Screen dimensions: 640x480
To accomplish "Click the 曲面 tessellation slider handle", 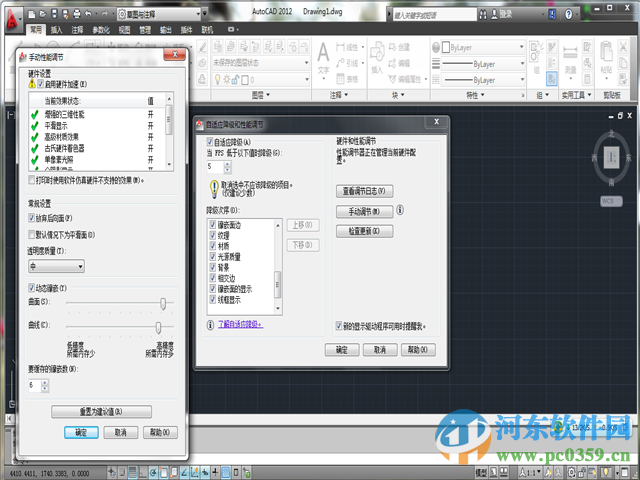I will 163,304.
